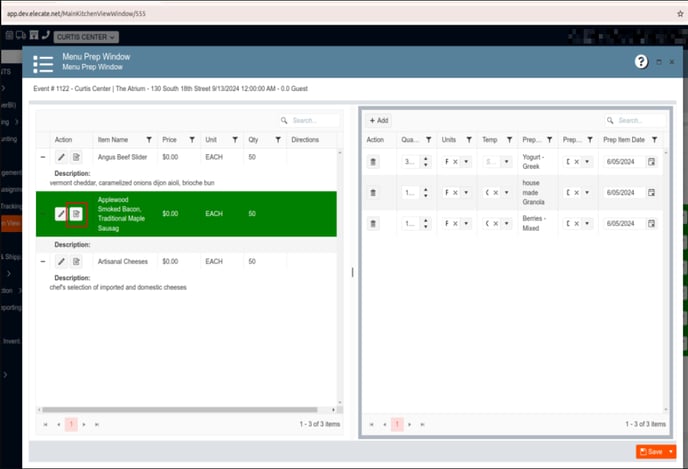Click the Prep Item Date filter icon
688x469 pixels.
click(x=655, y=140)
